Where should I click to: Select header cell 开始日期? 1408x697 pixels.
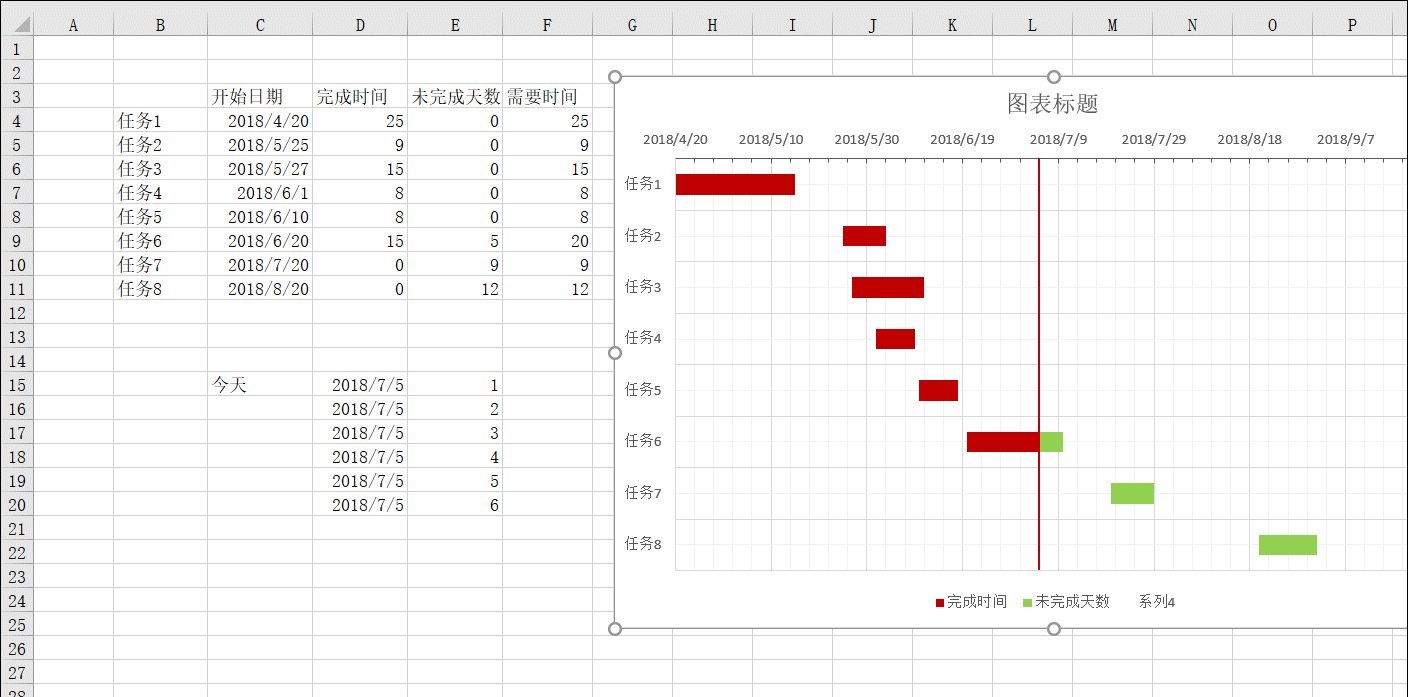(260, 97)
